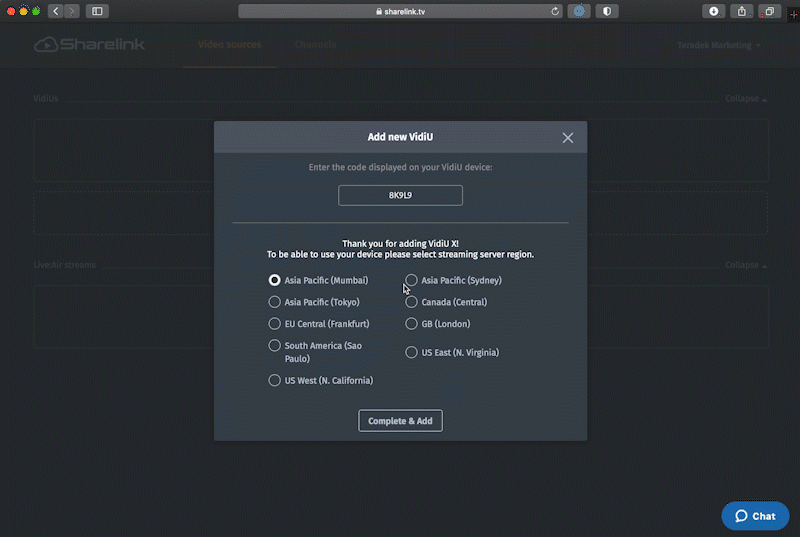Choose the EU Central (Frankfurt) radio option
This screenshot has height=537, width=800.
click(275, 324)
